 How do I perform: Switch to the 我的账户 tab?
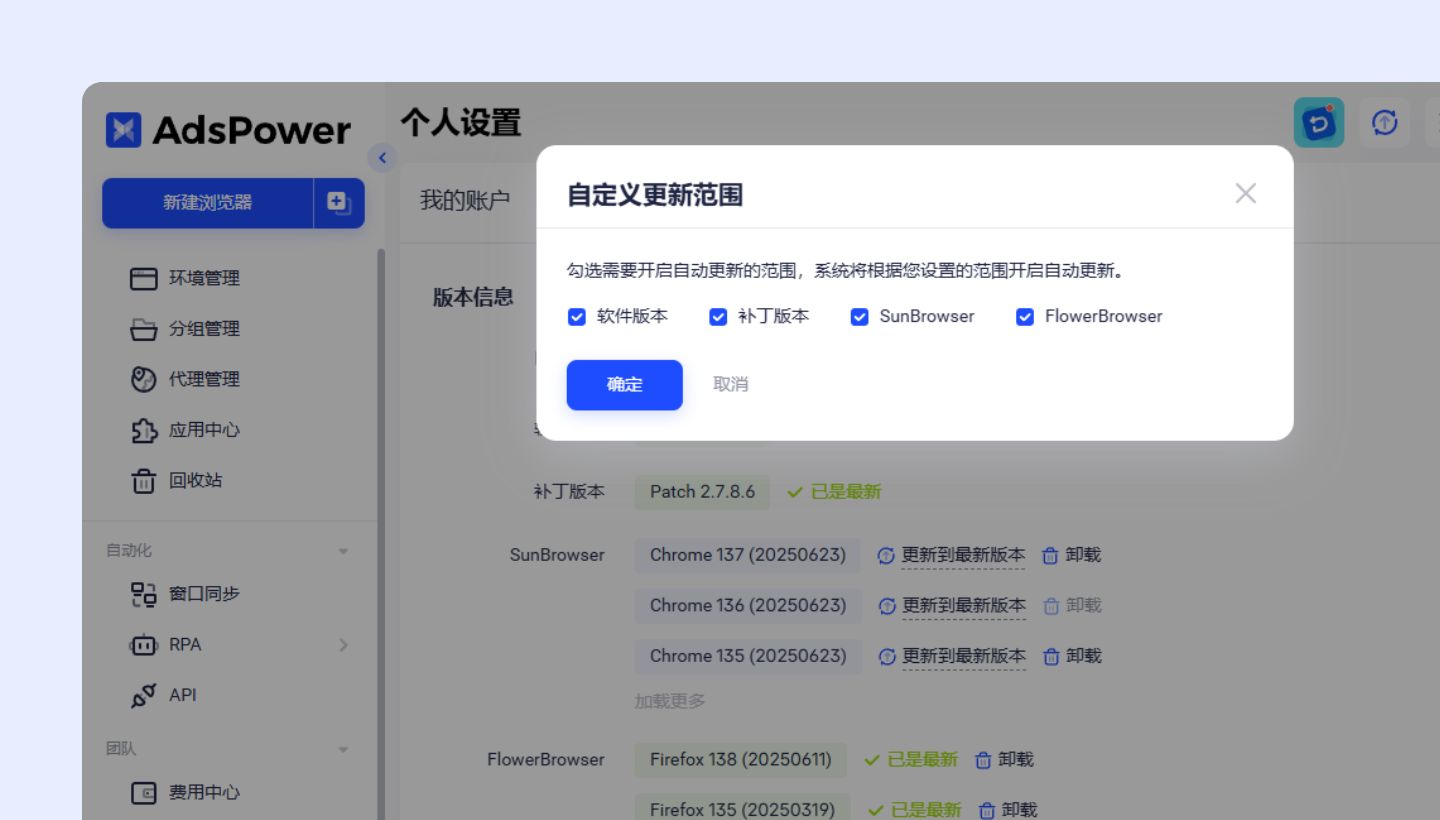coord(465,200)
